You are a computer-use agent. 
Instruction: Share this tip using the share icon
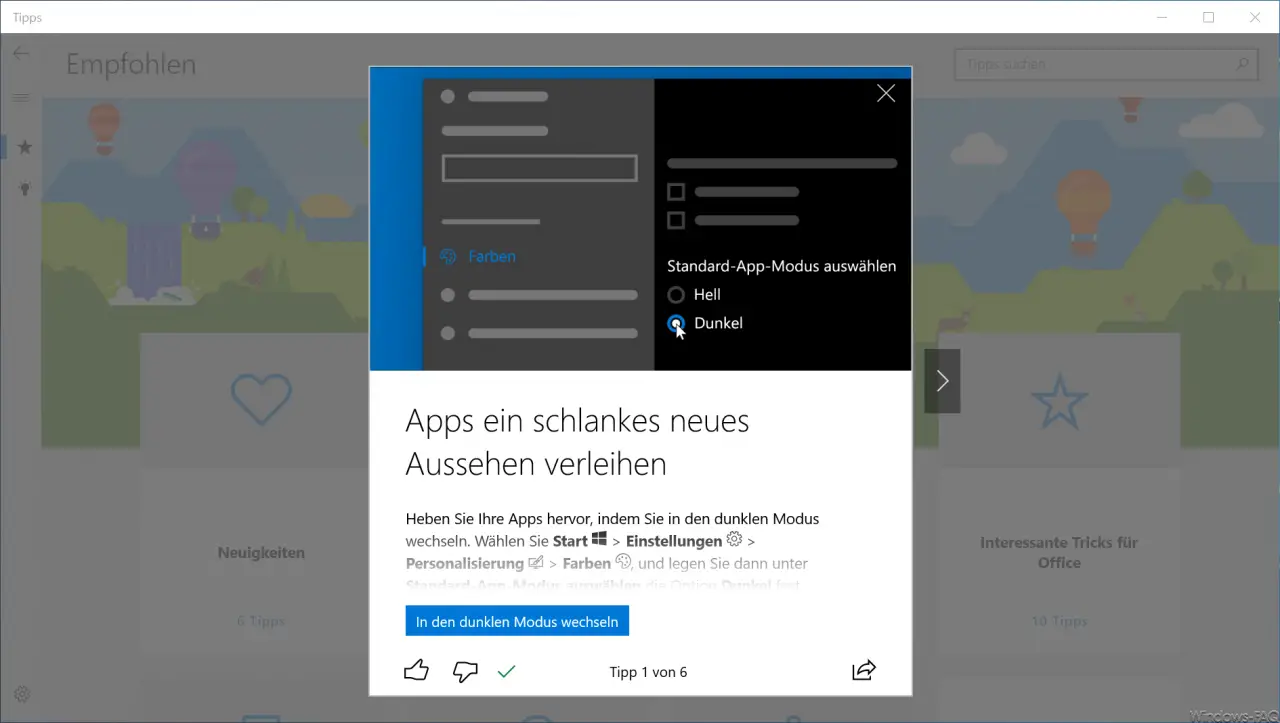864,670
